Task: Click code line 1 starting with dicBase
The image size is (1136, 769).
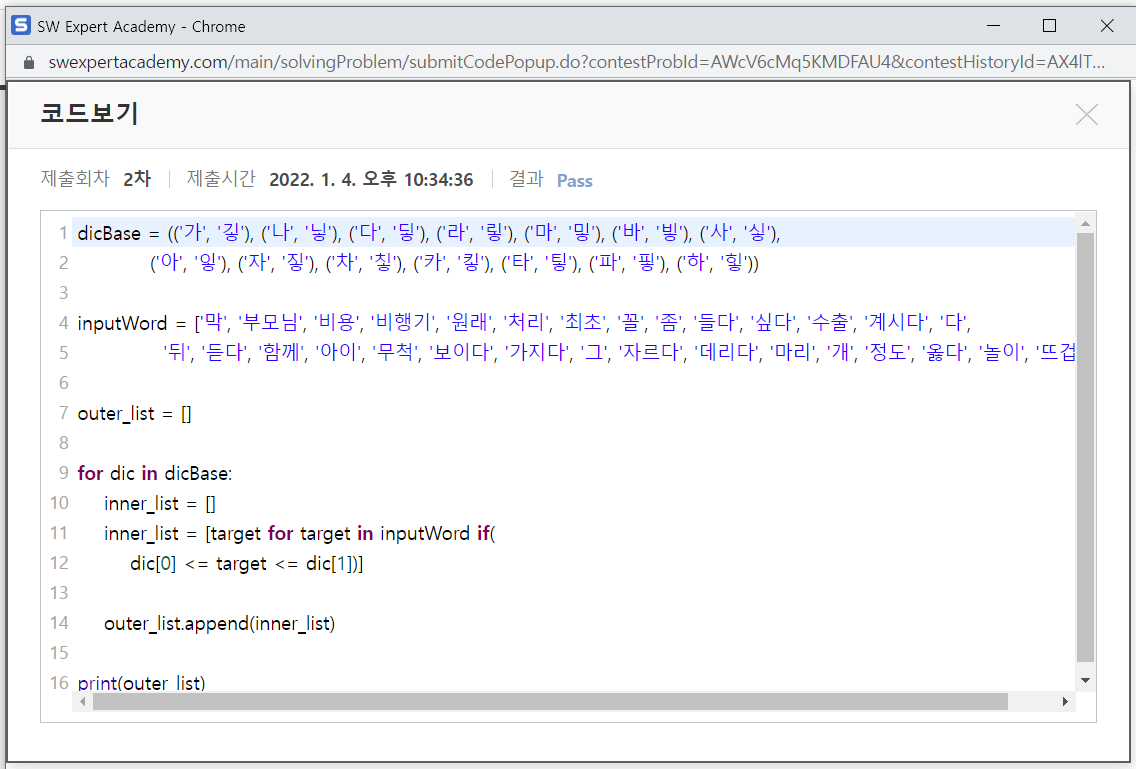Action: pos(429,233)
